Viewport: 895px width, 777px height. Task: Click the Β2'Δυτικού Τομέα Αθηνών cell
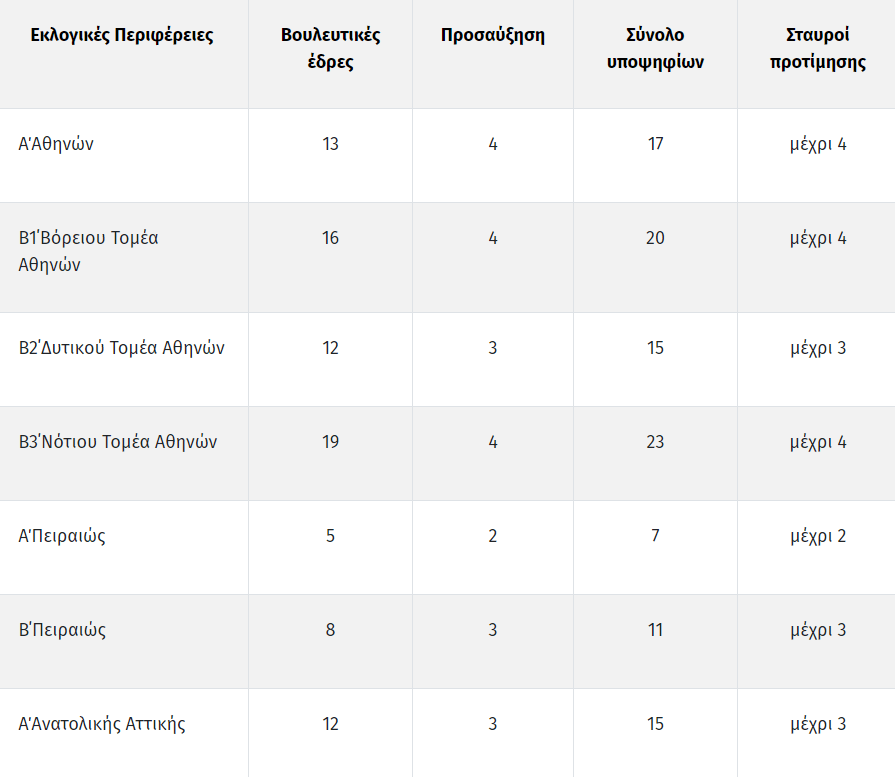(x=122, y=348)
